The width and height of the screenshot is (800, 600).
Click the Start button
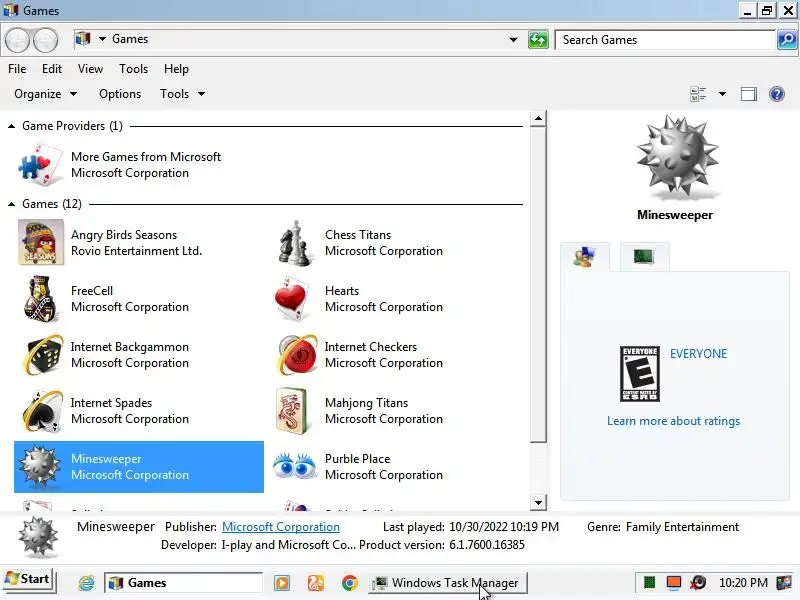(x=28, y=579)
